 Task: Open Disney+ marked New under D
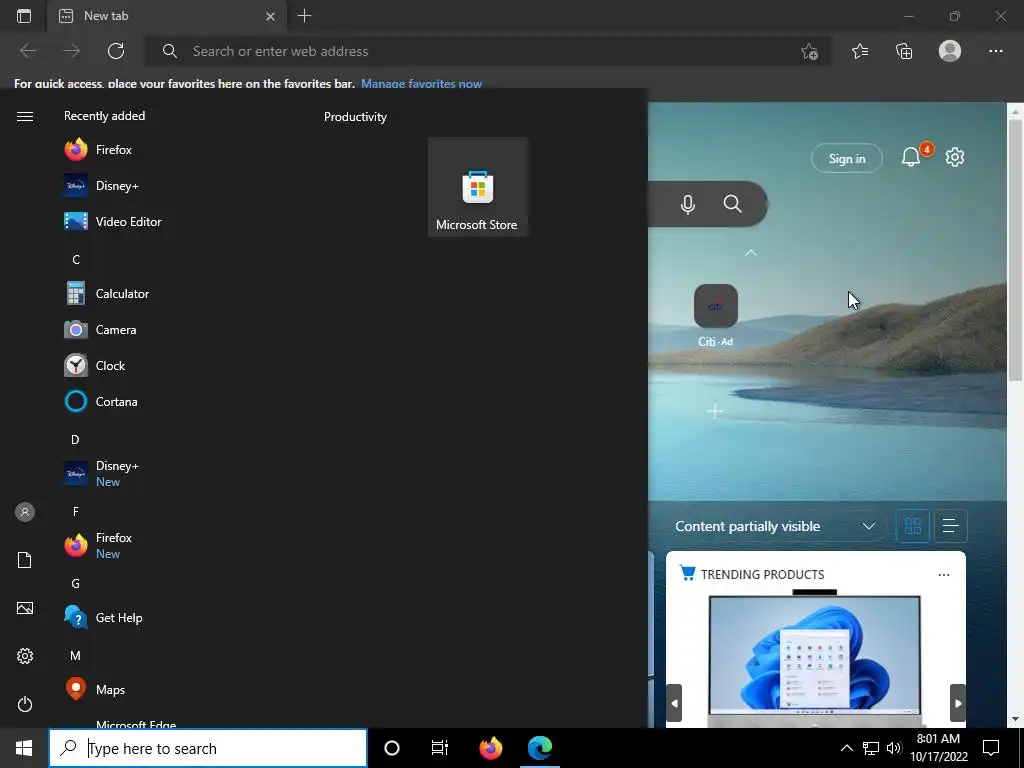[x=101, y=473]
